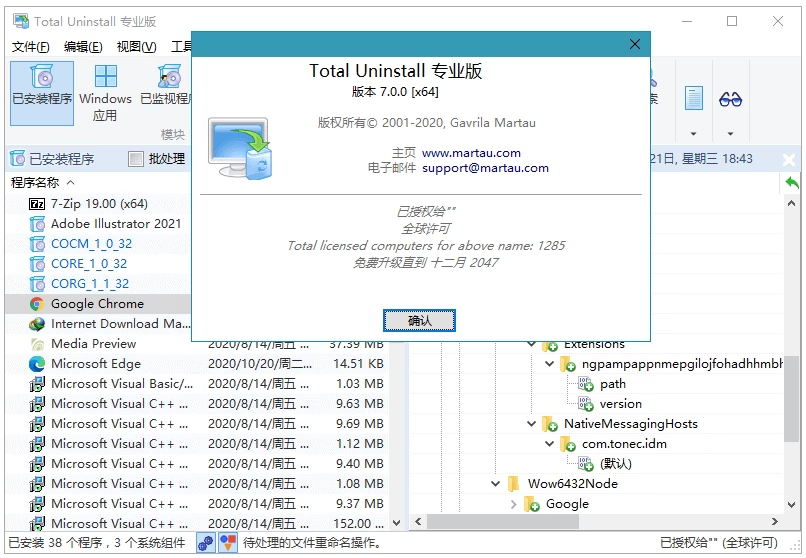Click the blue gears status bar icon

pos(206,543)
